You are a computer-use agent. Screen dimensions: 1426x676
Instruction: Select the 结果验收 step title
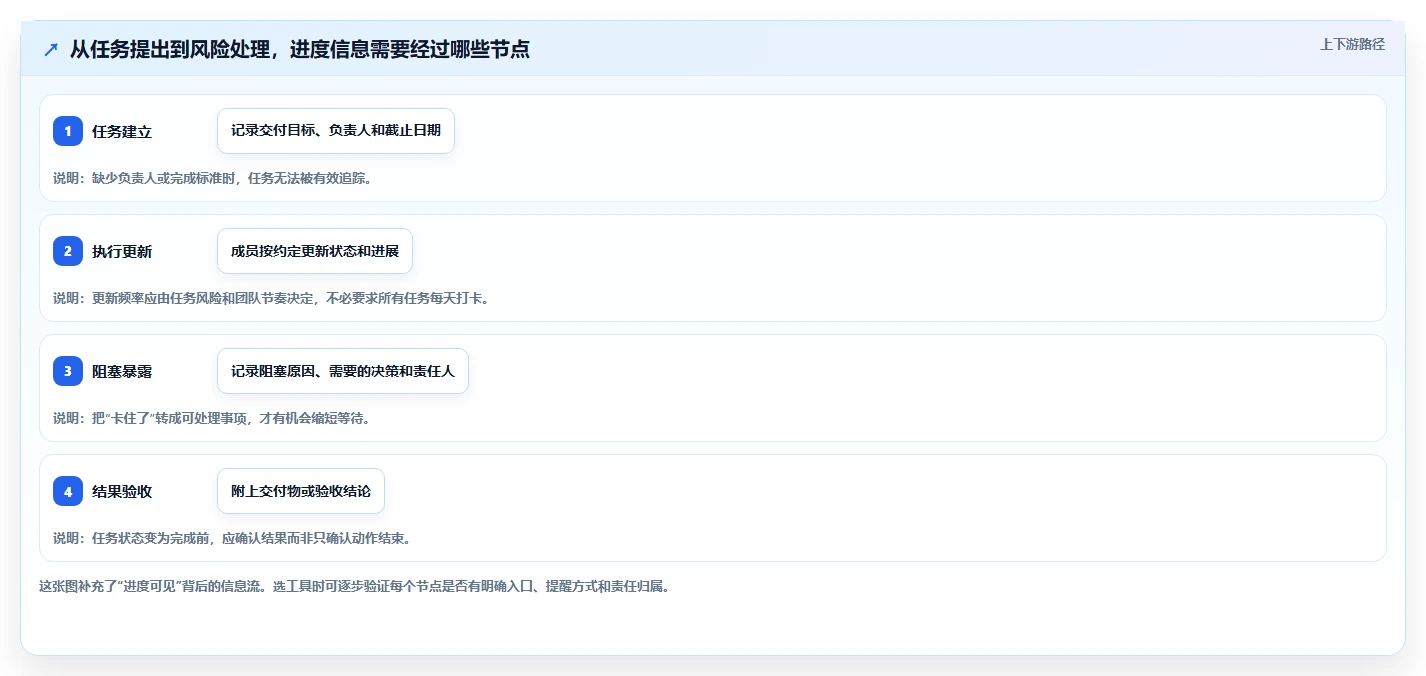point(122,492)
